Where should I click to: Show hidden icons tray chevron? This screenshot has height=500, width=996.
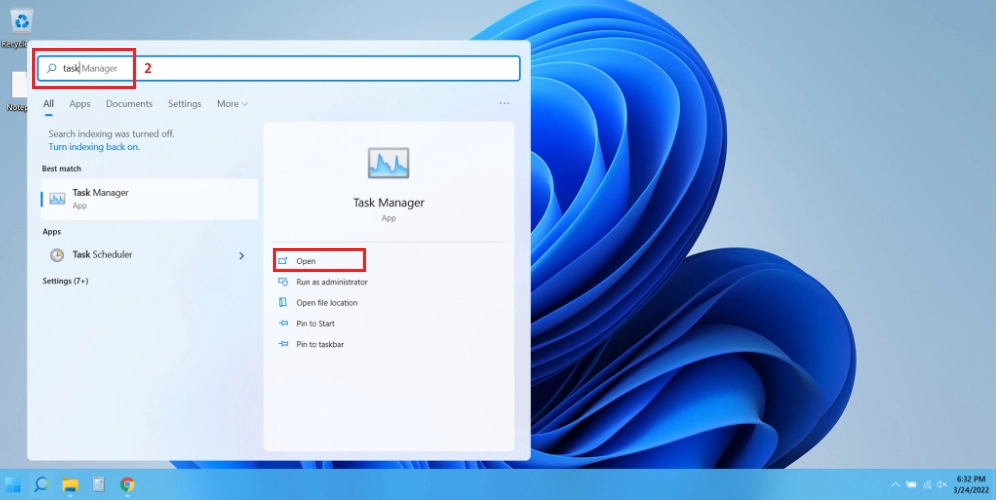(x=896, y=485)
